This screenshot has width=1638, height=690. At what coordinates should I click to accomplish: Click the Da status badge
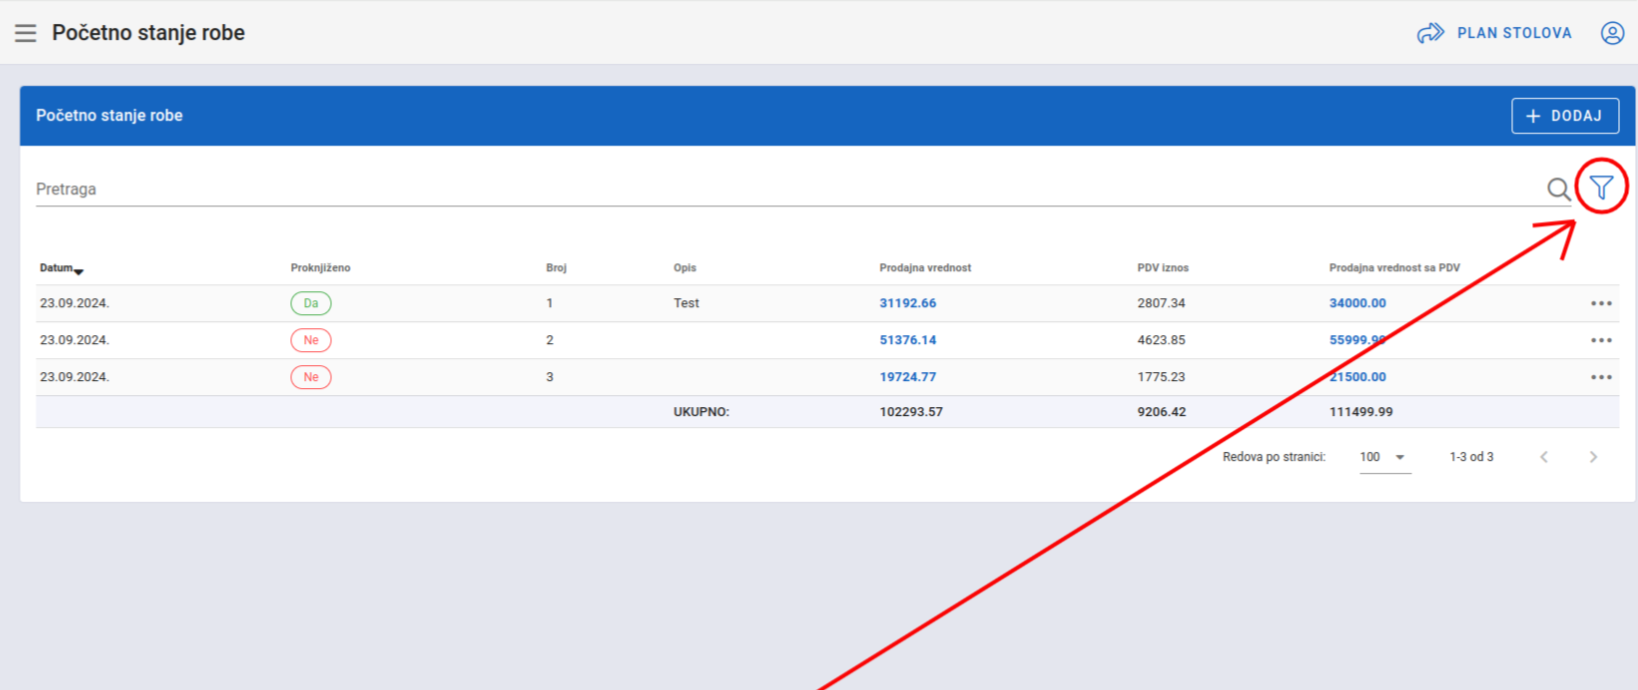pyautogui.click(x=311, y=303)
